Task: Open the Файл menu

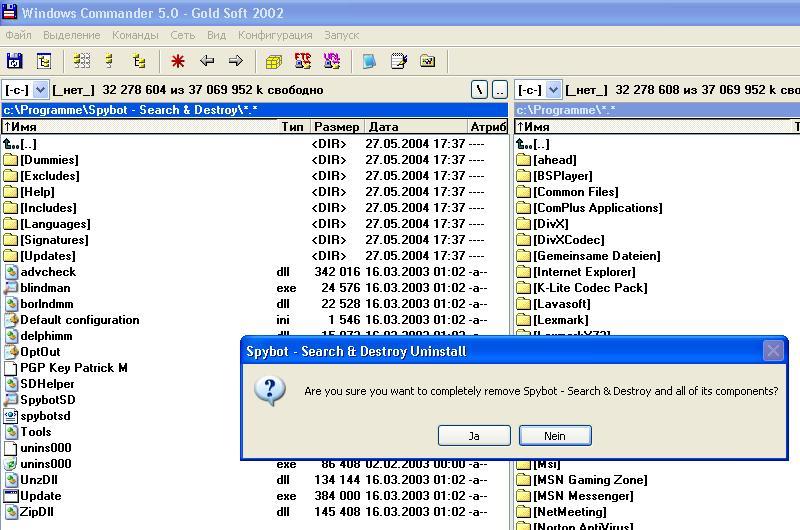Action: pyautogui.click(x=18, y=35)
